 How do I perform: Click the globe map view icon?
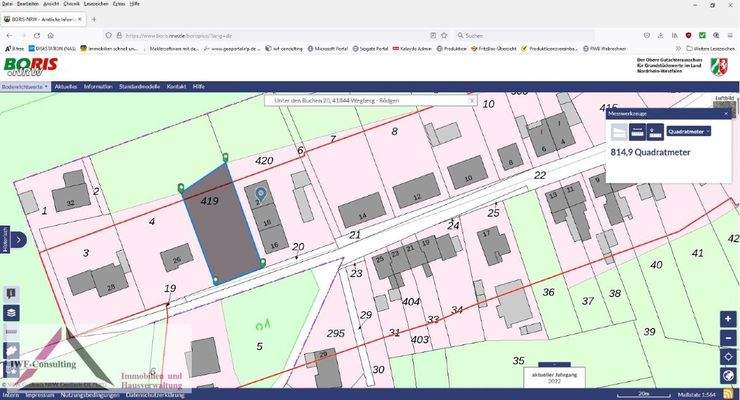tap(728, 376)
